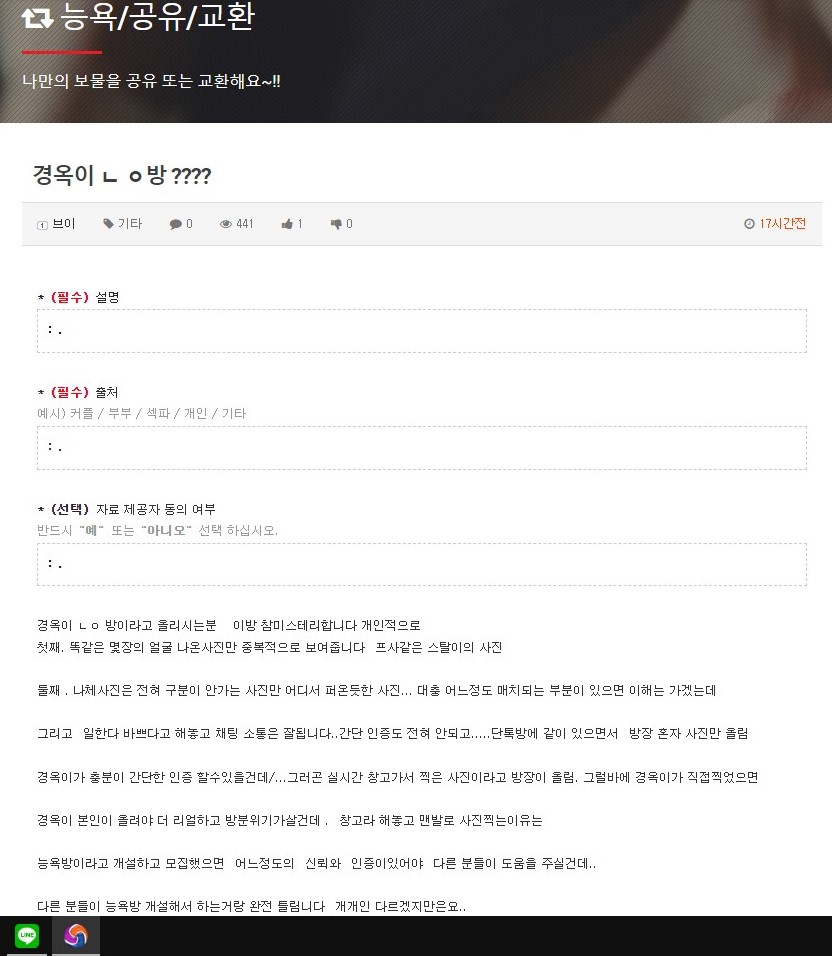Select the 기타 category tag
This screenshot has width=832, height=956.
click(x=129, y=224)
